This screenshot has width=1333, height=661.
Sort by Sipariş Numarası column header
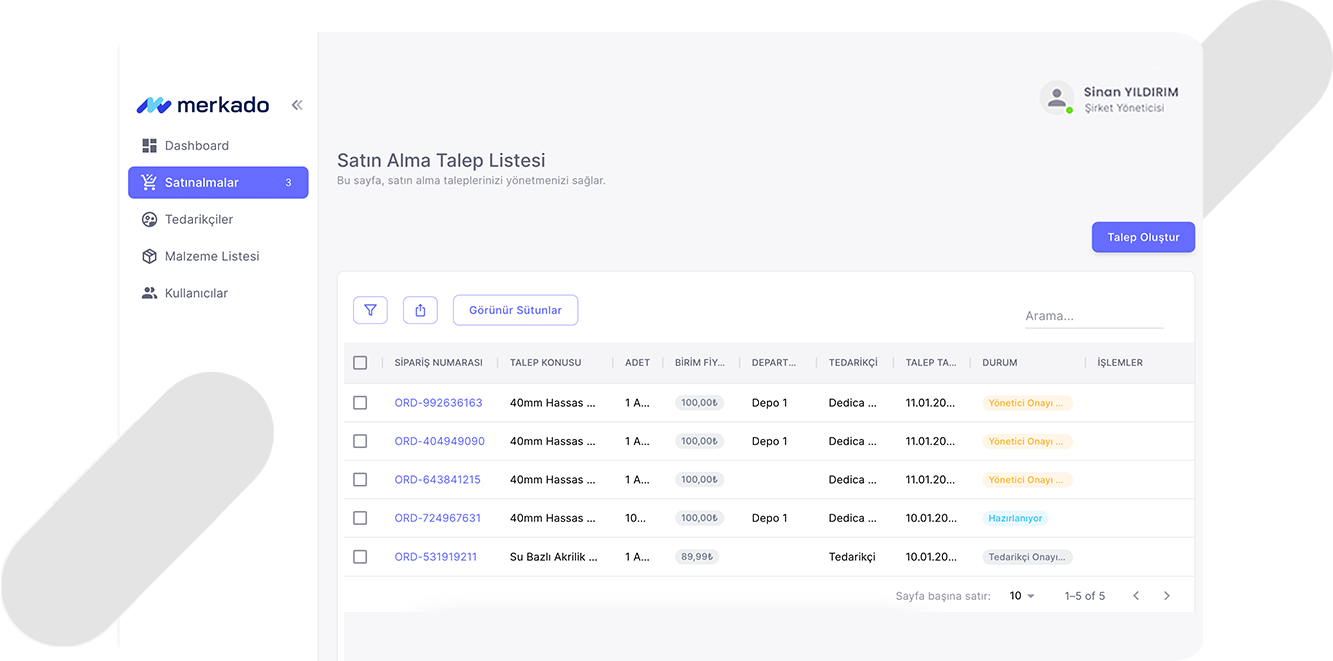click(438, 363)
